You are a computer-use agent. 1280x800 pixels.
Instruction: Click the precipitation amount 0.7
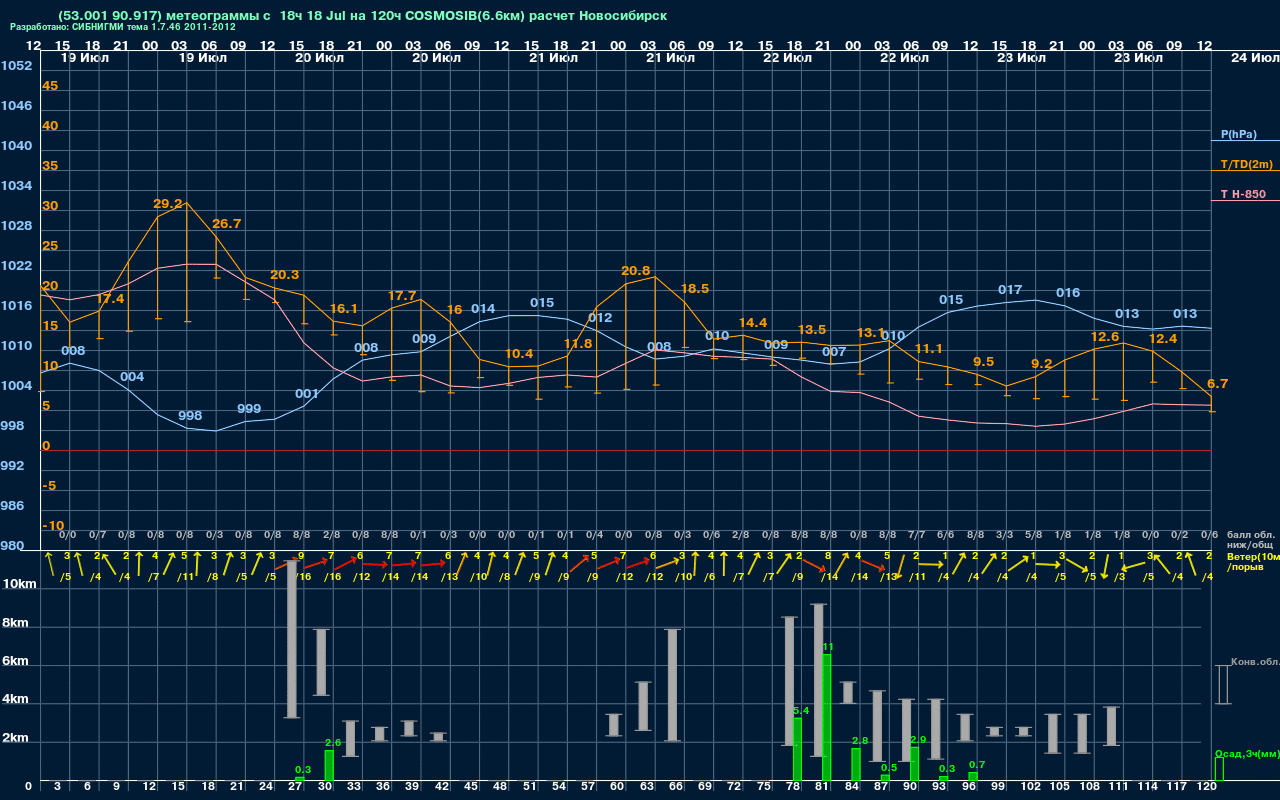click(x=977, y=765)
